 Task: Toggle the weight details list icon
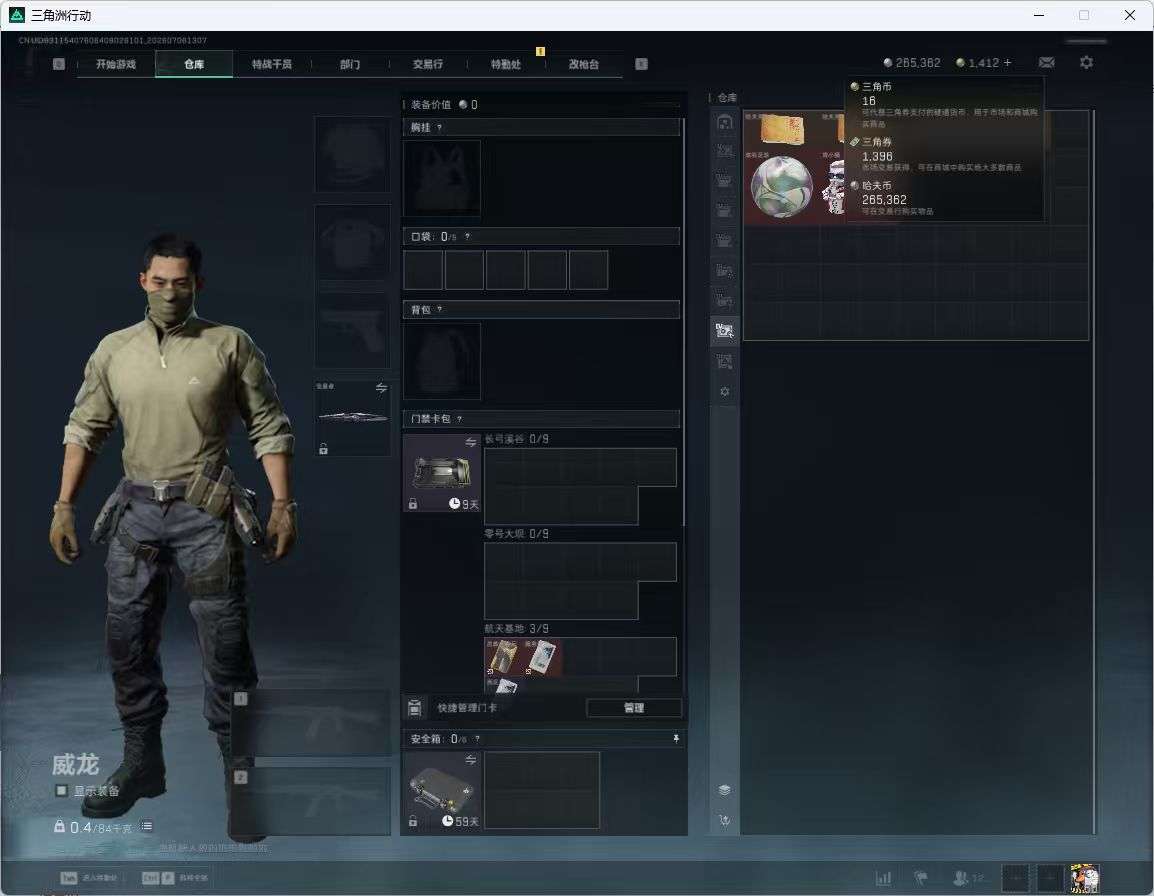(x=146, y=827)
